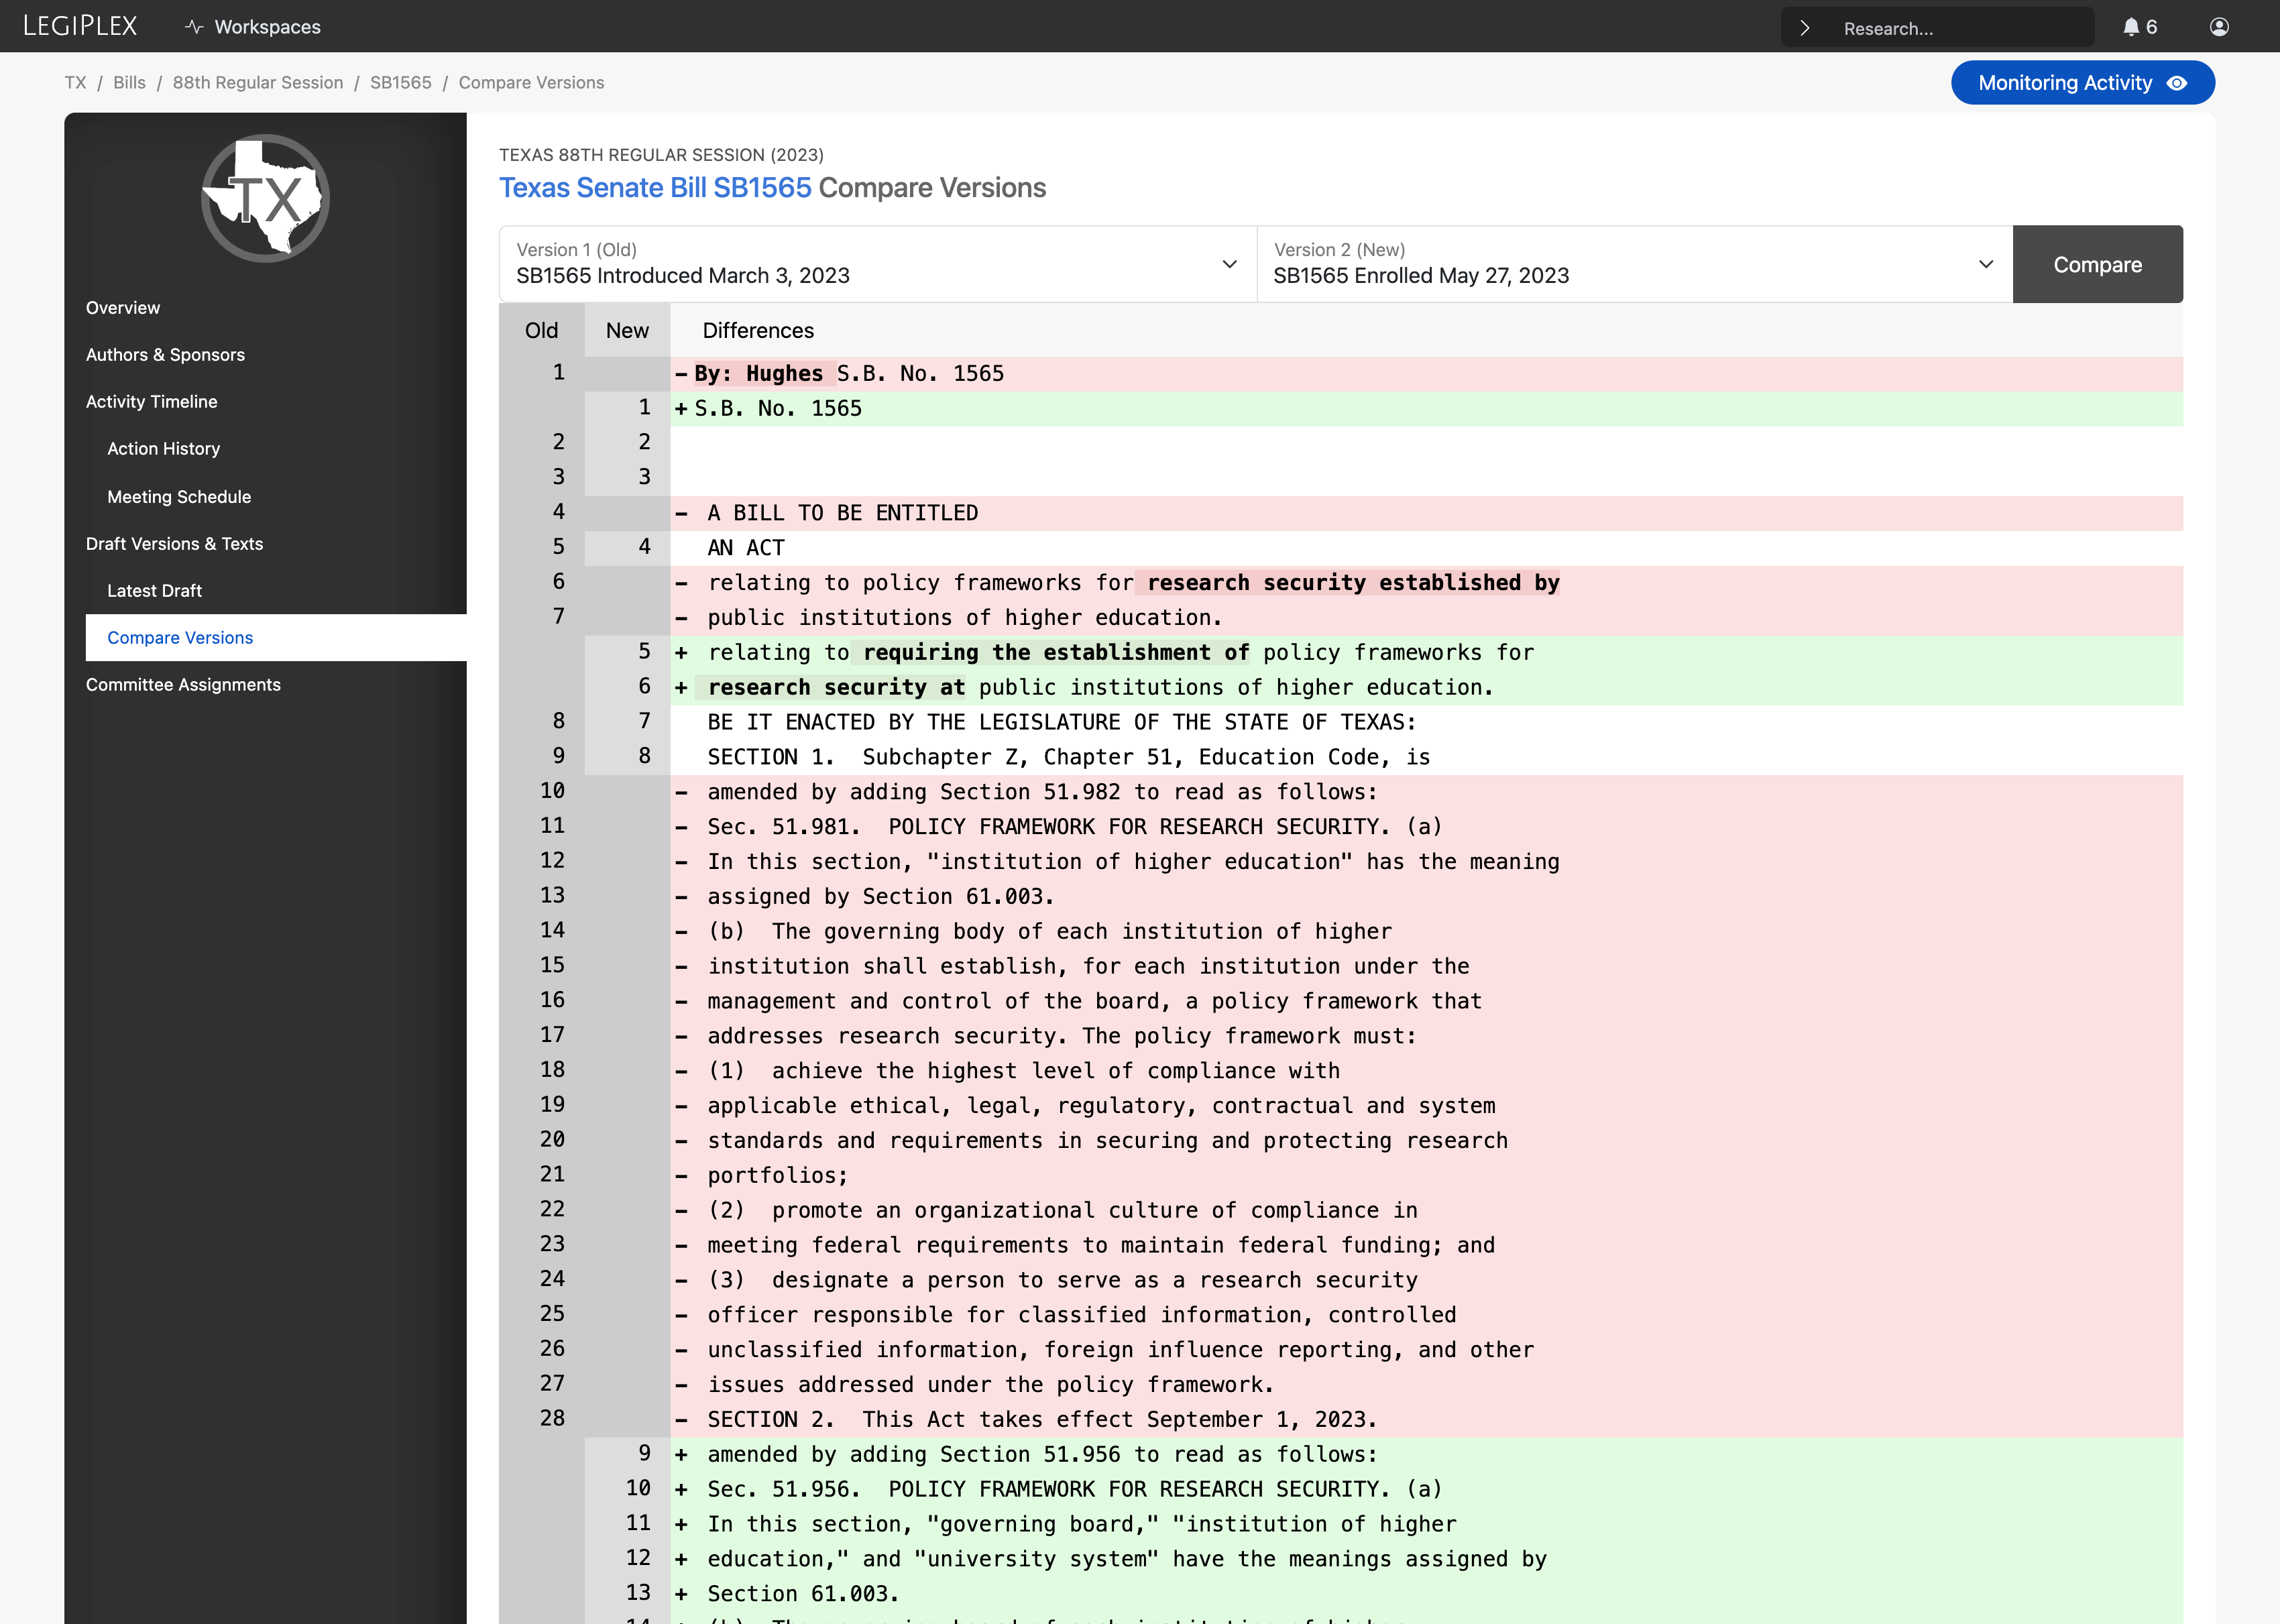Go to TX breadcrumb

pos(75,83)
